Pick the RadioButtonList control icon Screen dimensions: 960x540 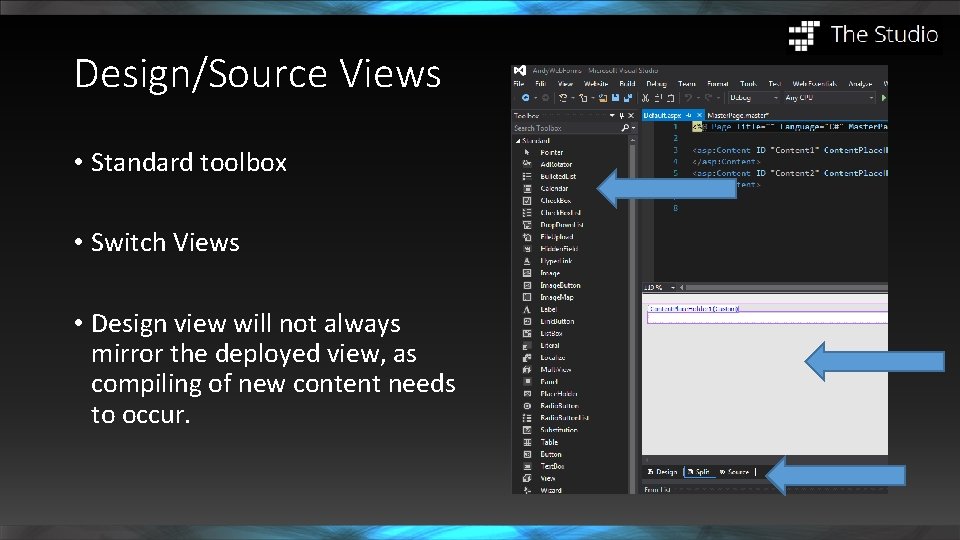(527, 418)
